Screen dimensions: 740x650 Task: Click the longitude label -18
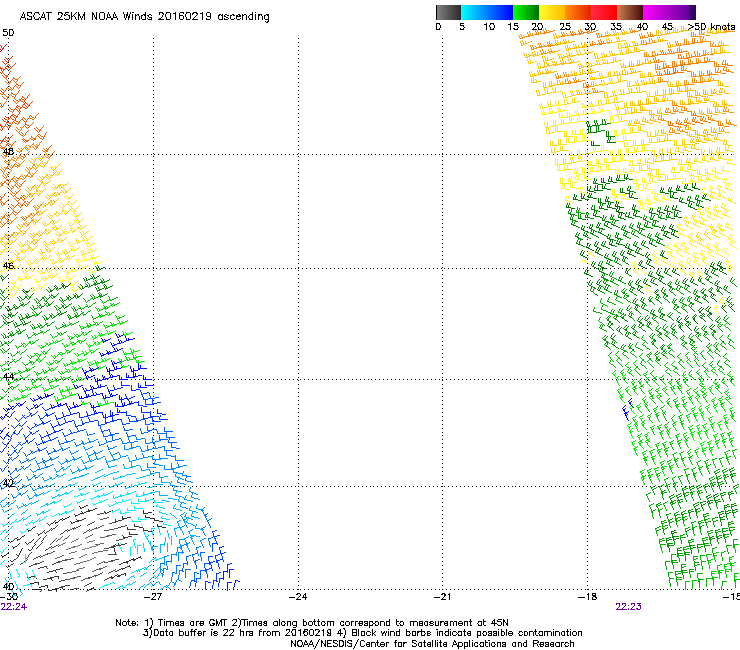[x=587, y=597]
